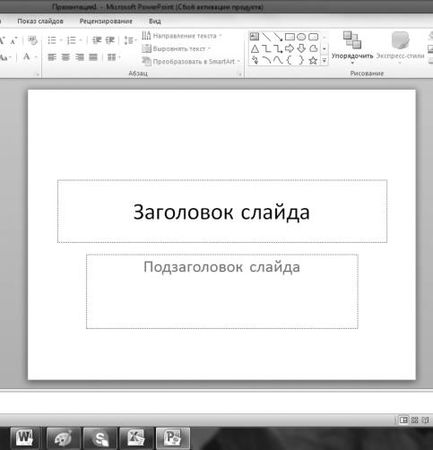Open PowerPoint taskbar button

[173, 438]
